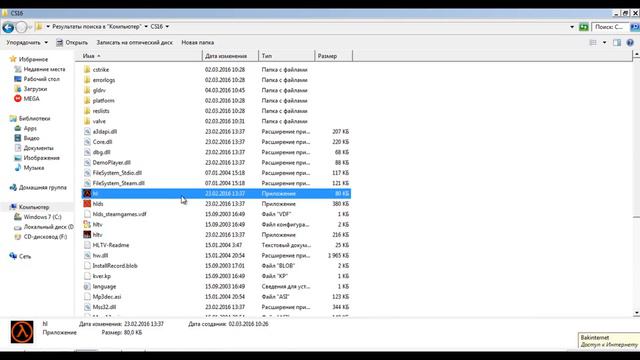Select Избранное in navigation pane
This screenshot has height=360, width=640.
click(29, 60)
